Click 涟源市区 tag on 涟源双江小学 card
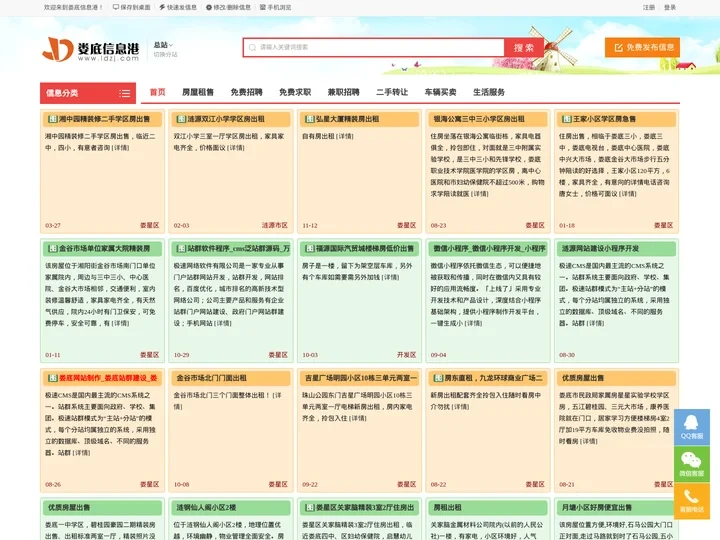Viewport: 720px width, 540px height. [x=275, y=225]
